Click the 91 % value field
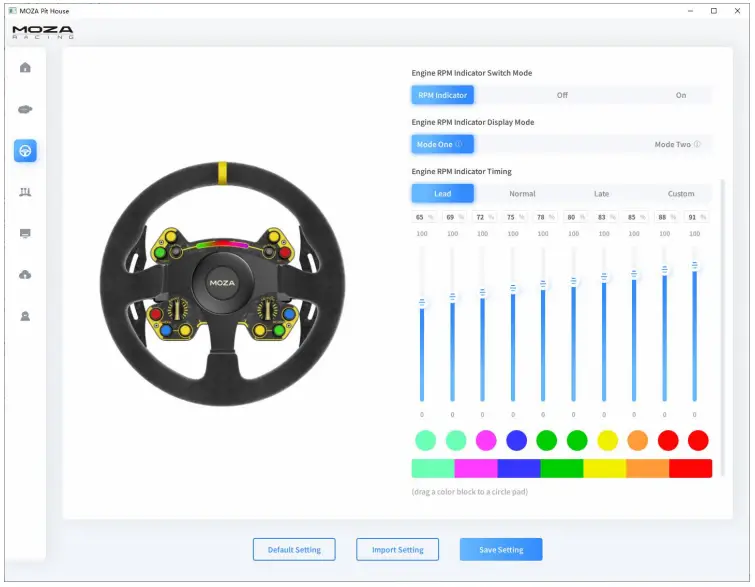755x587 pixels. [x=696, y=217]
